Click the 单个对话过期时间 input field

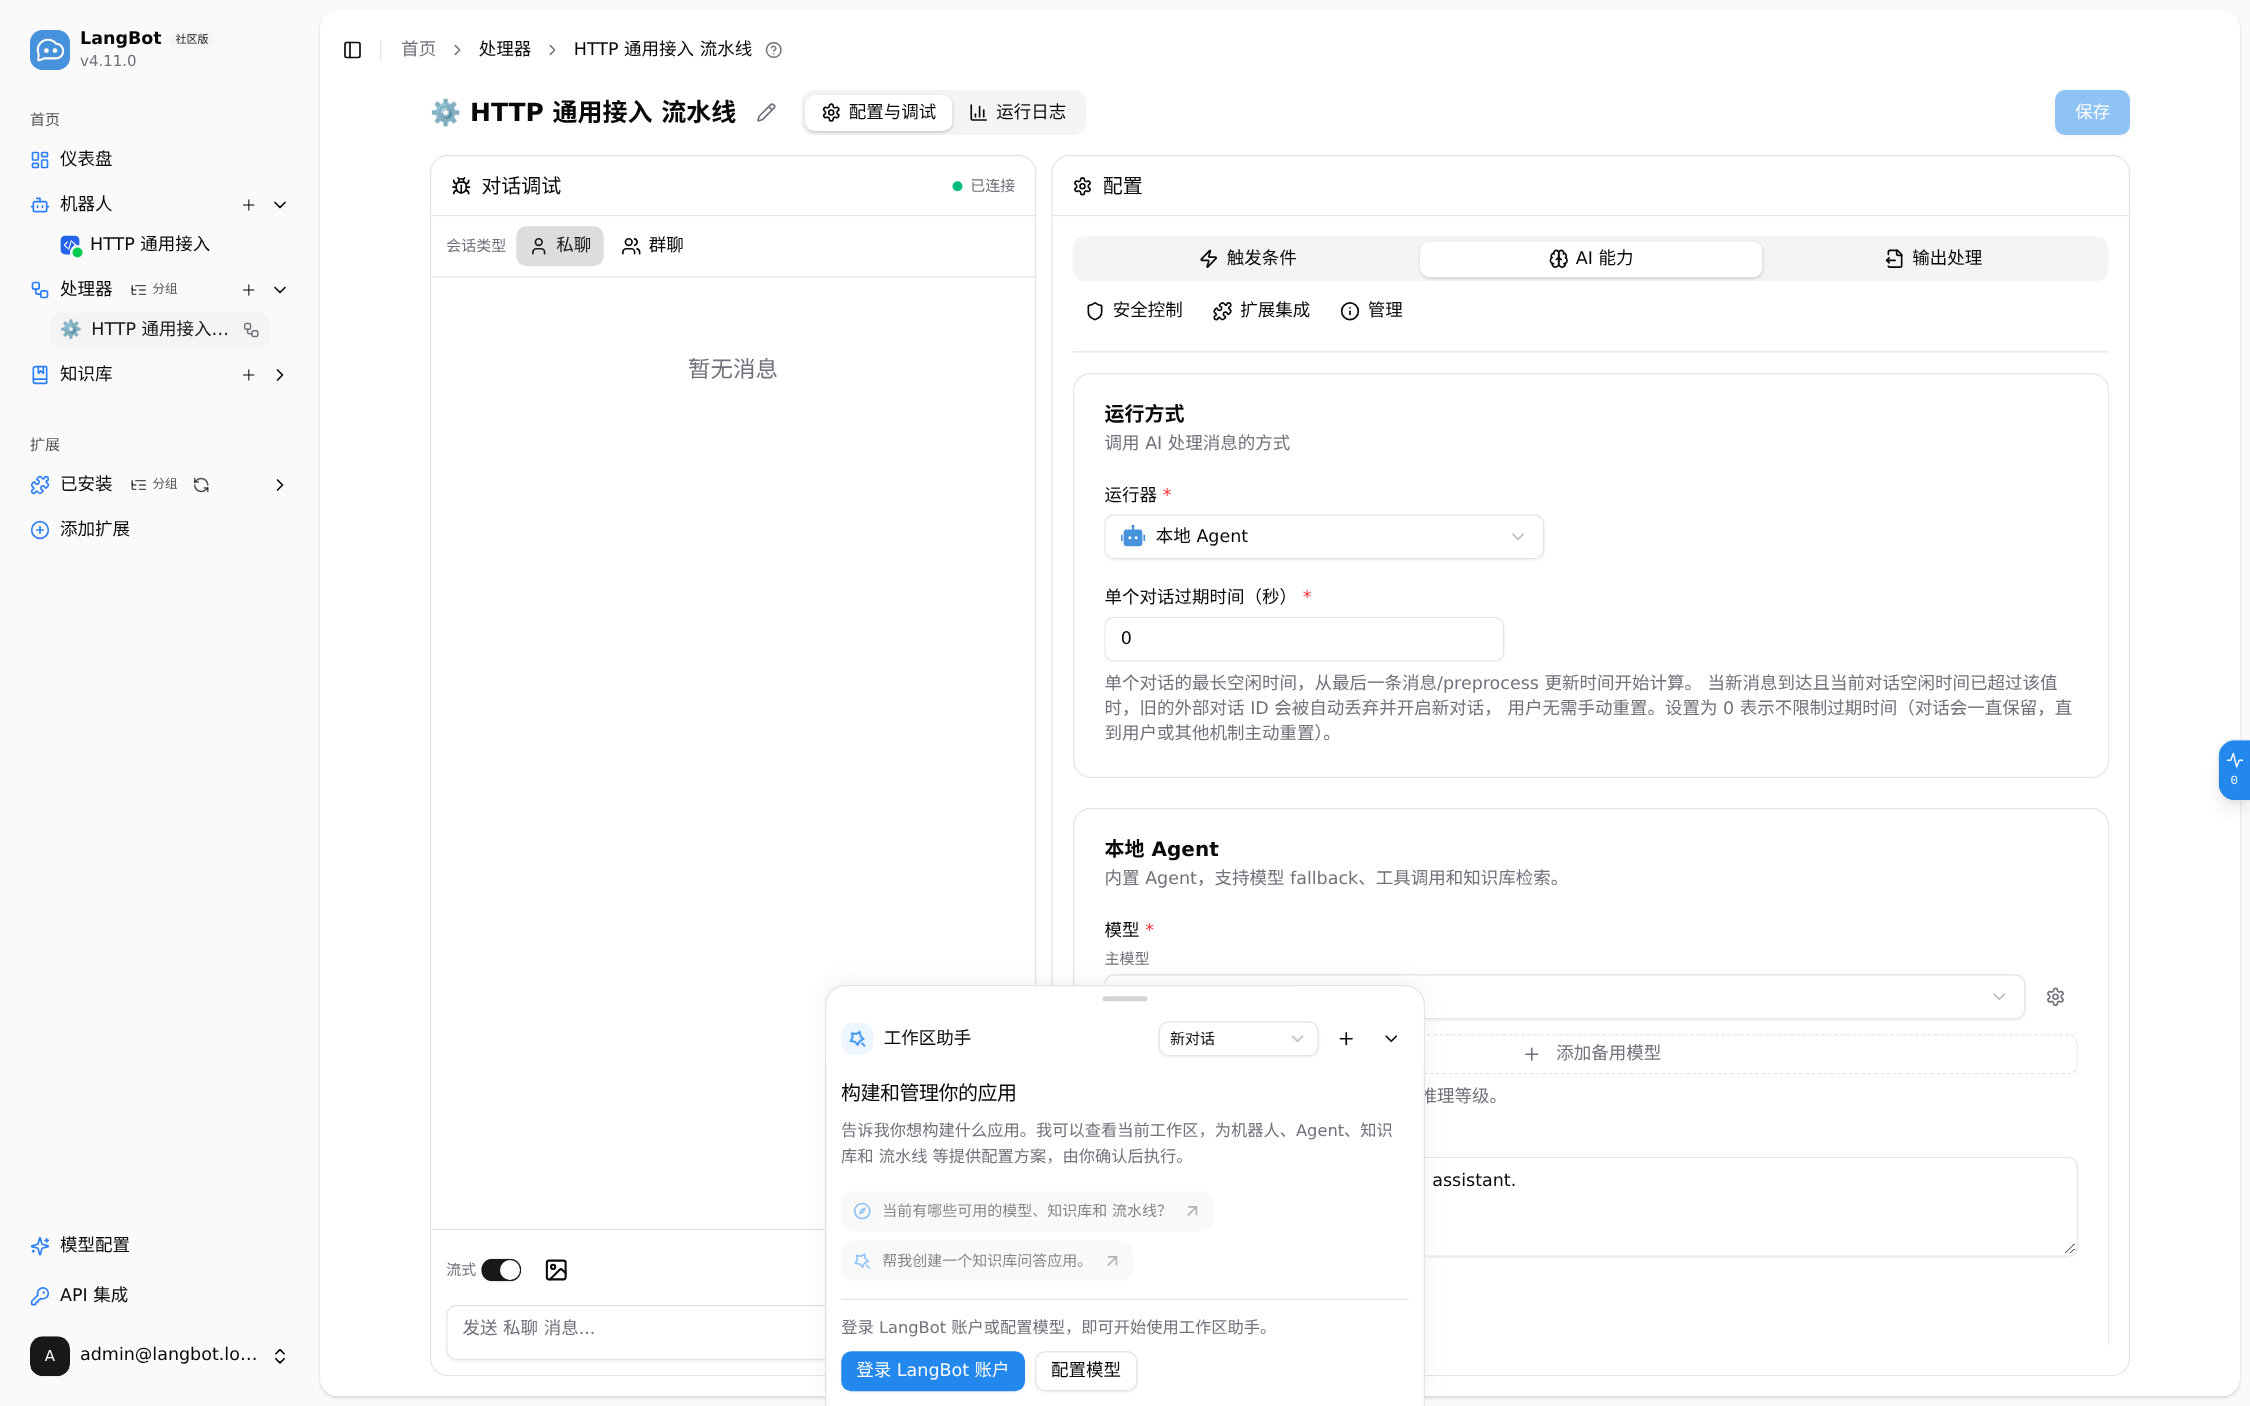[x=1303, y=639]
